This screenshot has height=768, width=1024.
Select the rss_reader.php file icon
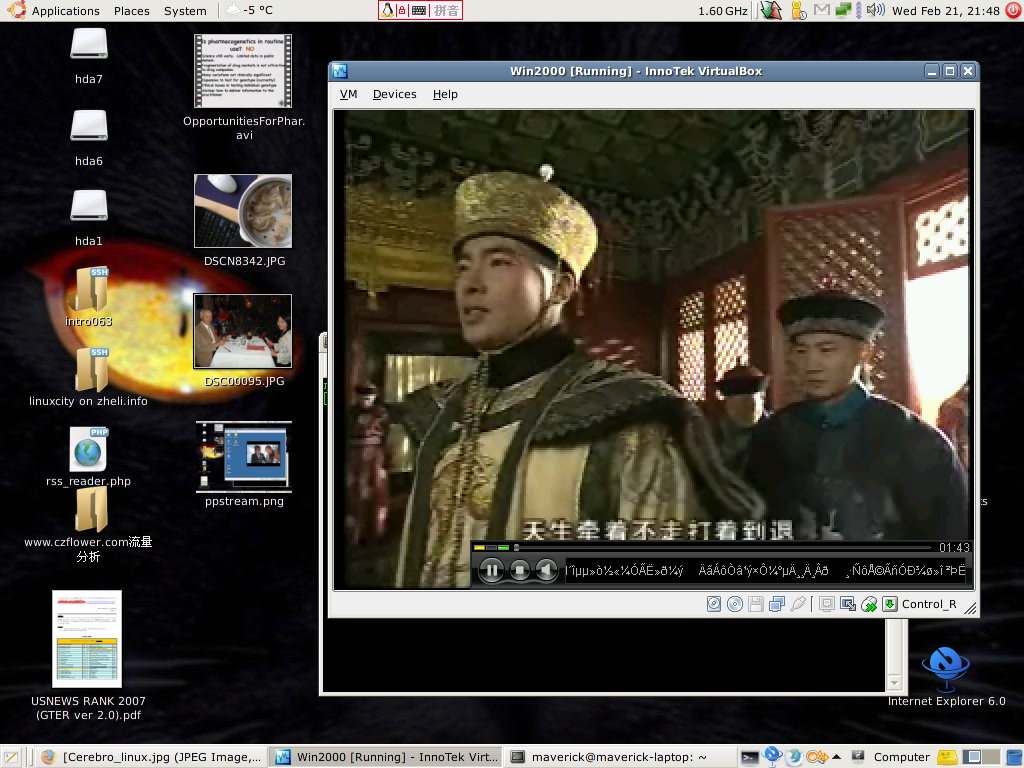pyautogui.click(x=88, y=449)
